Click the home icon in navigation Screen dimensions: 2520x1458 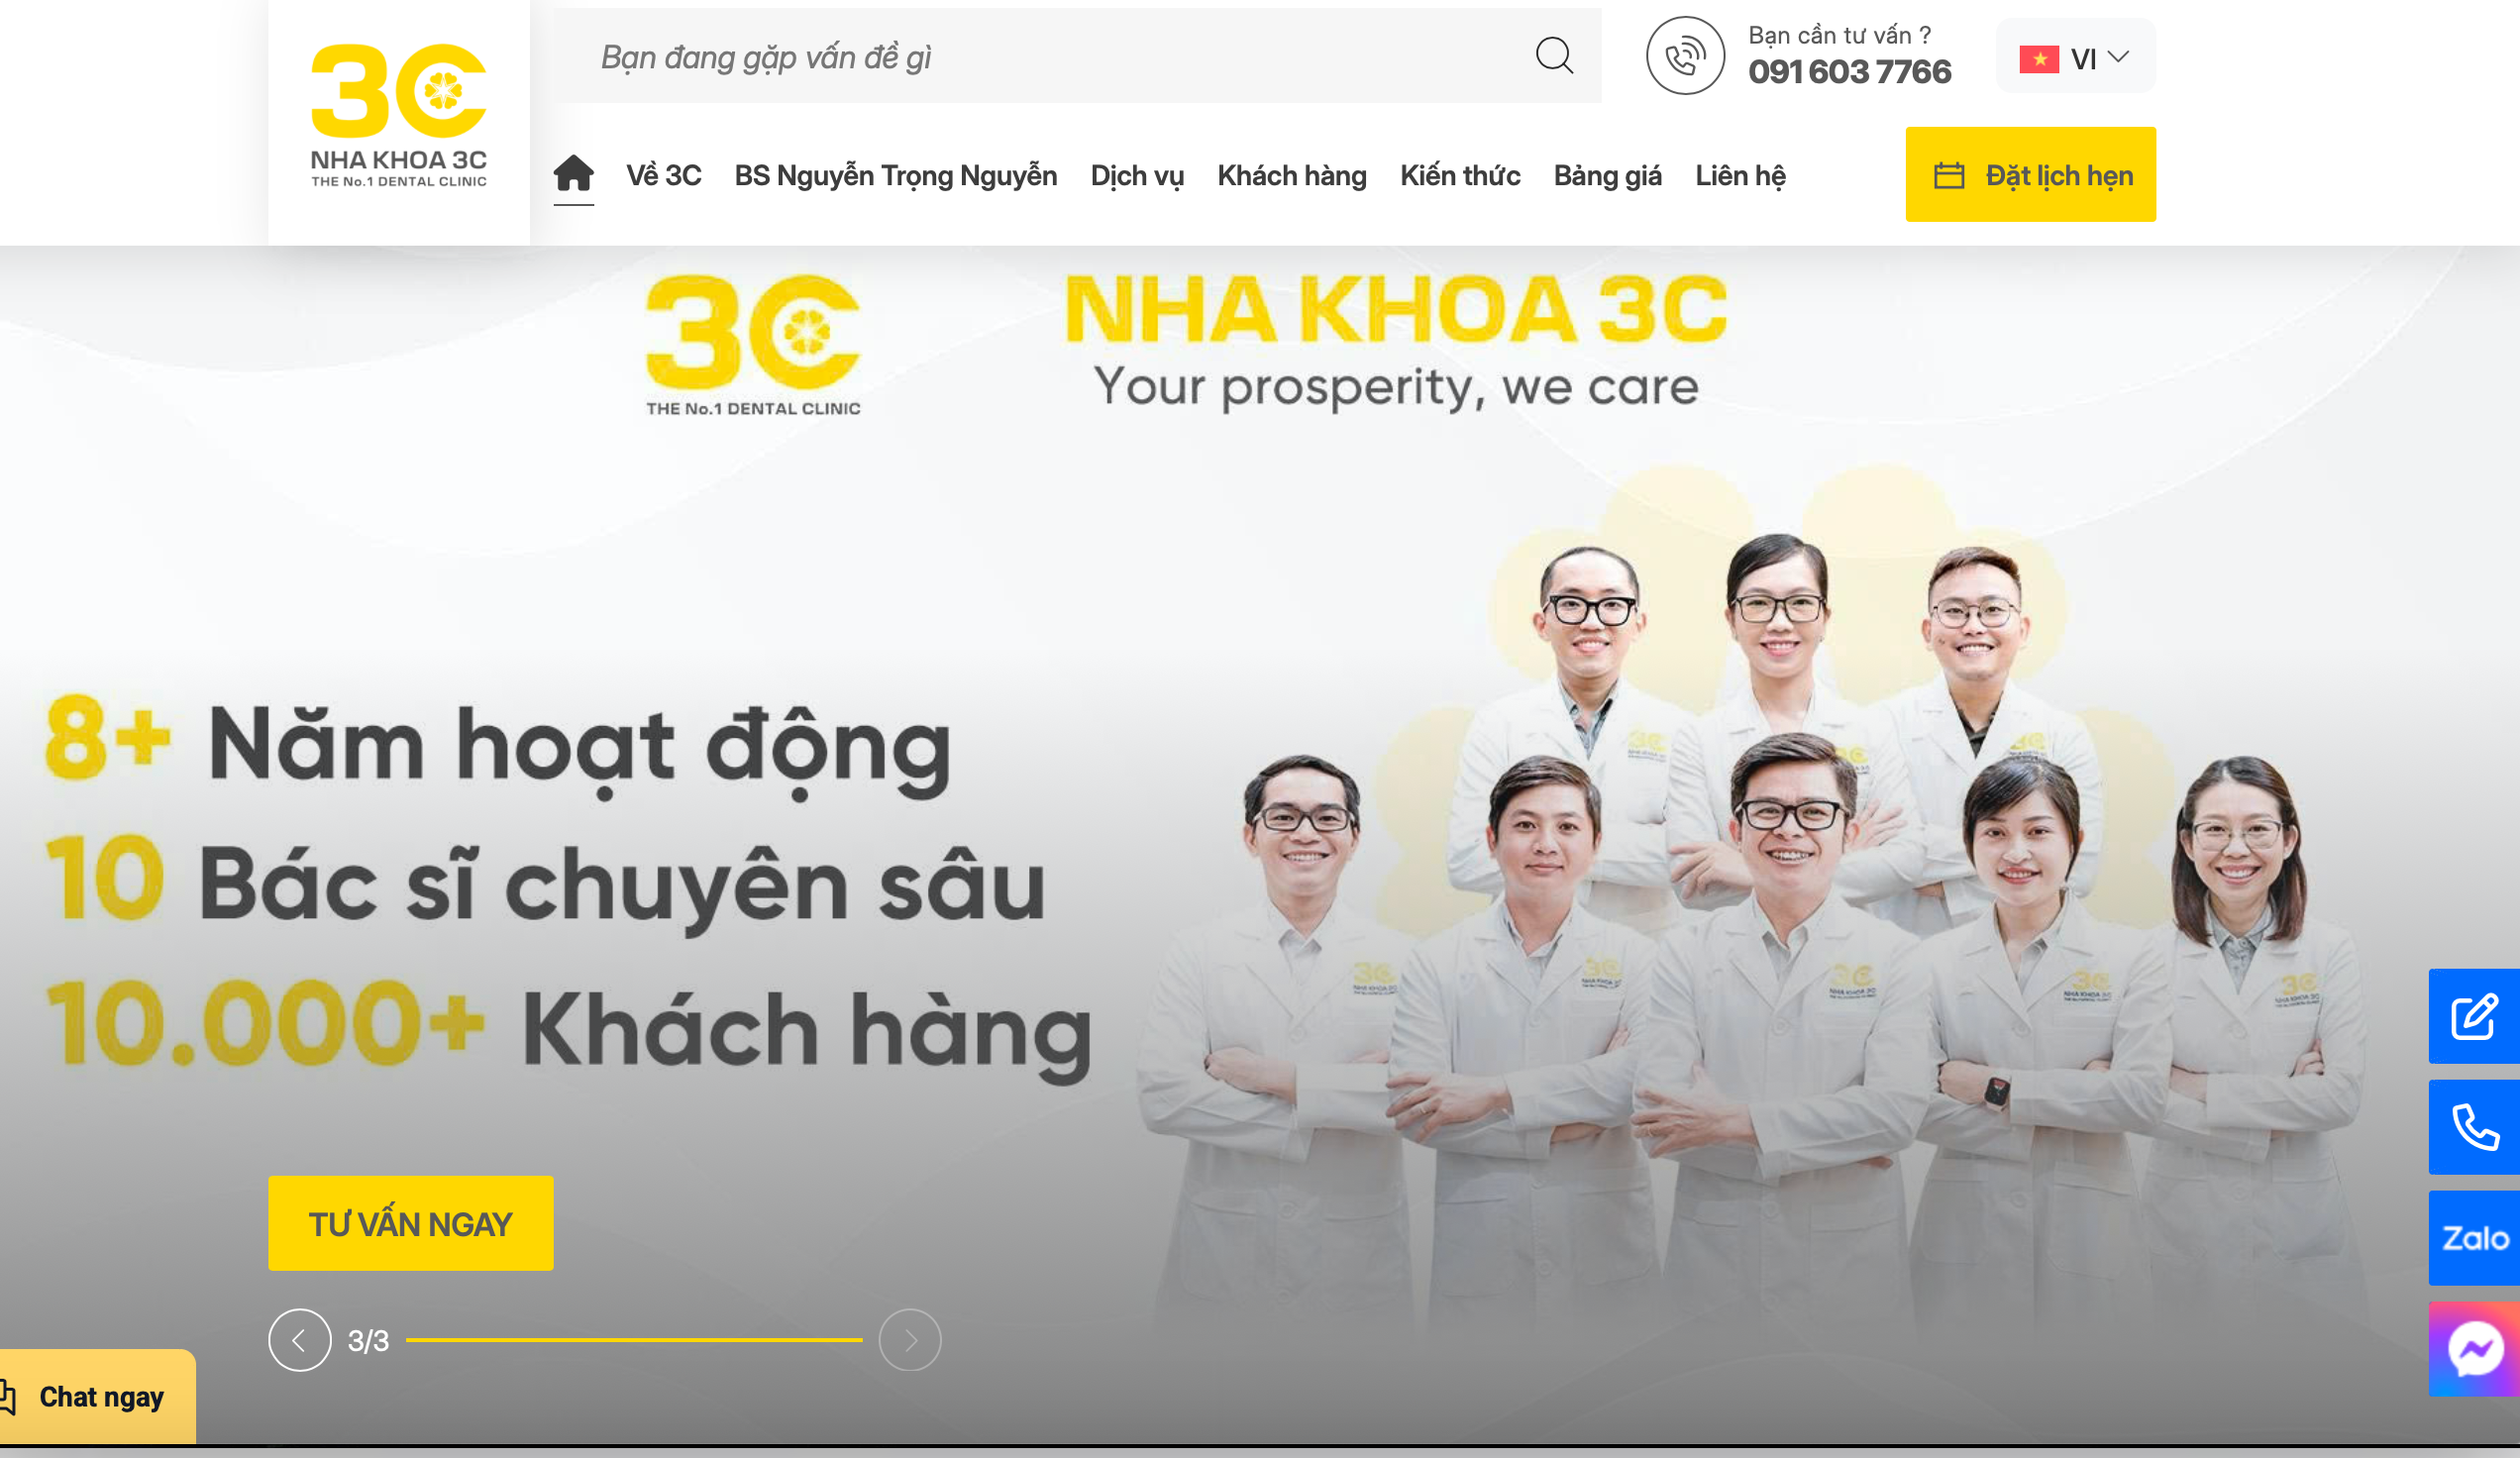point(573,174)
